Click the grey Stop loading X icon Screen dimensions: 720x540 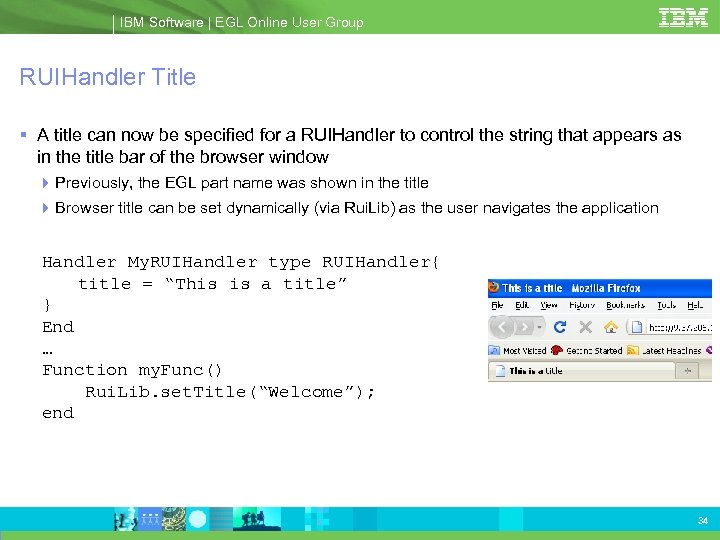coord(585,327)
